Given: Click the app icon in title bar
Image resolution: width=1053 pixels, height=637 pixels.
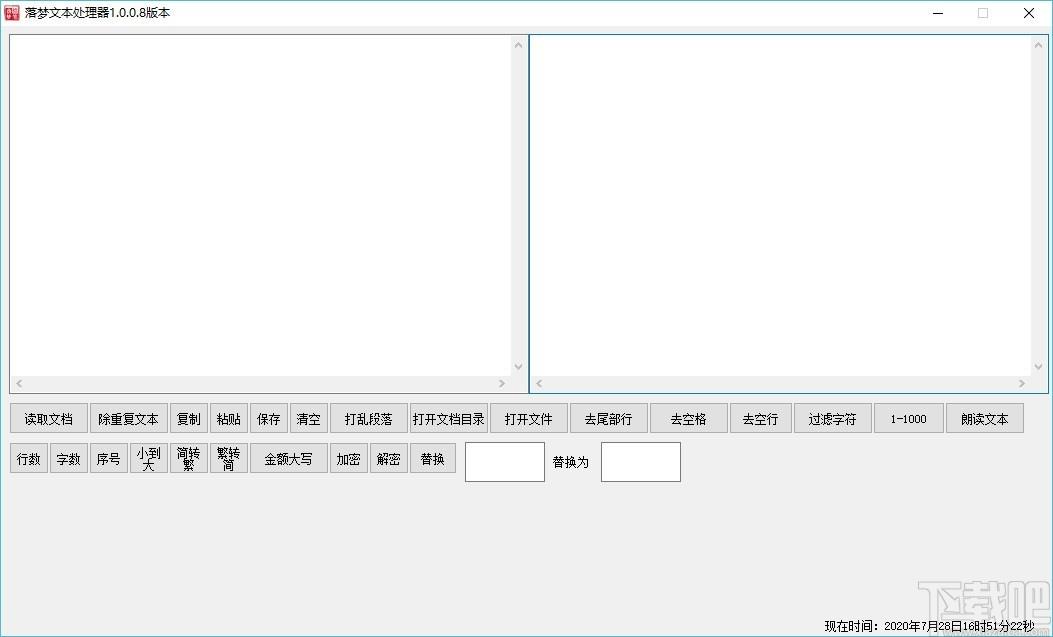Looking at the screenshot, I should [12, 13].
